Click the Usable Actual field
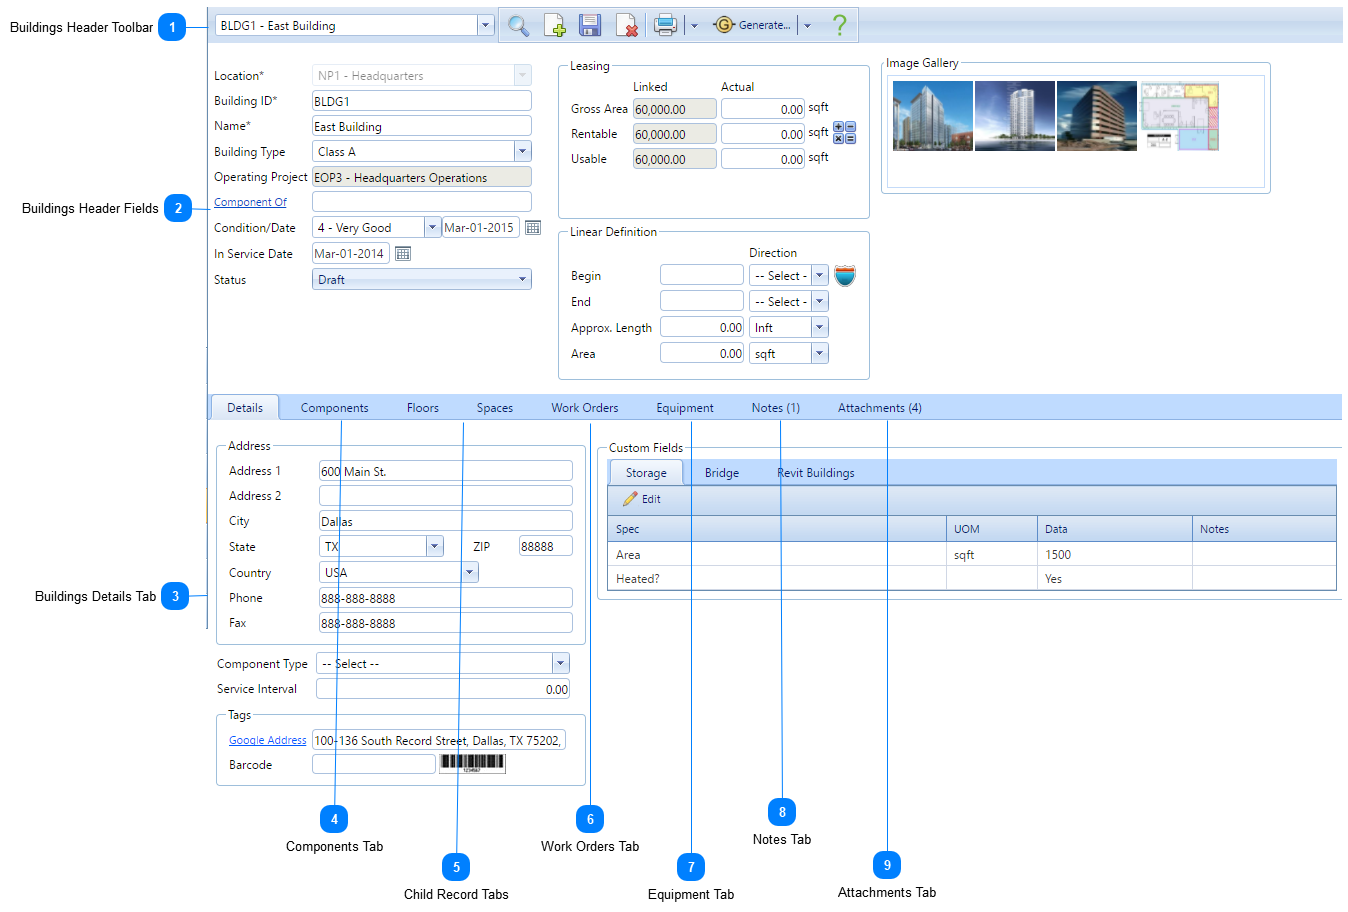Viewport: 1348px width, 912px height. [763, 159]
